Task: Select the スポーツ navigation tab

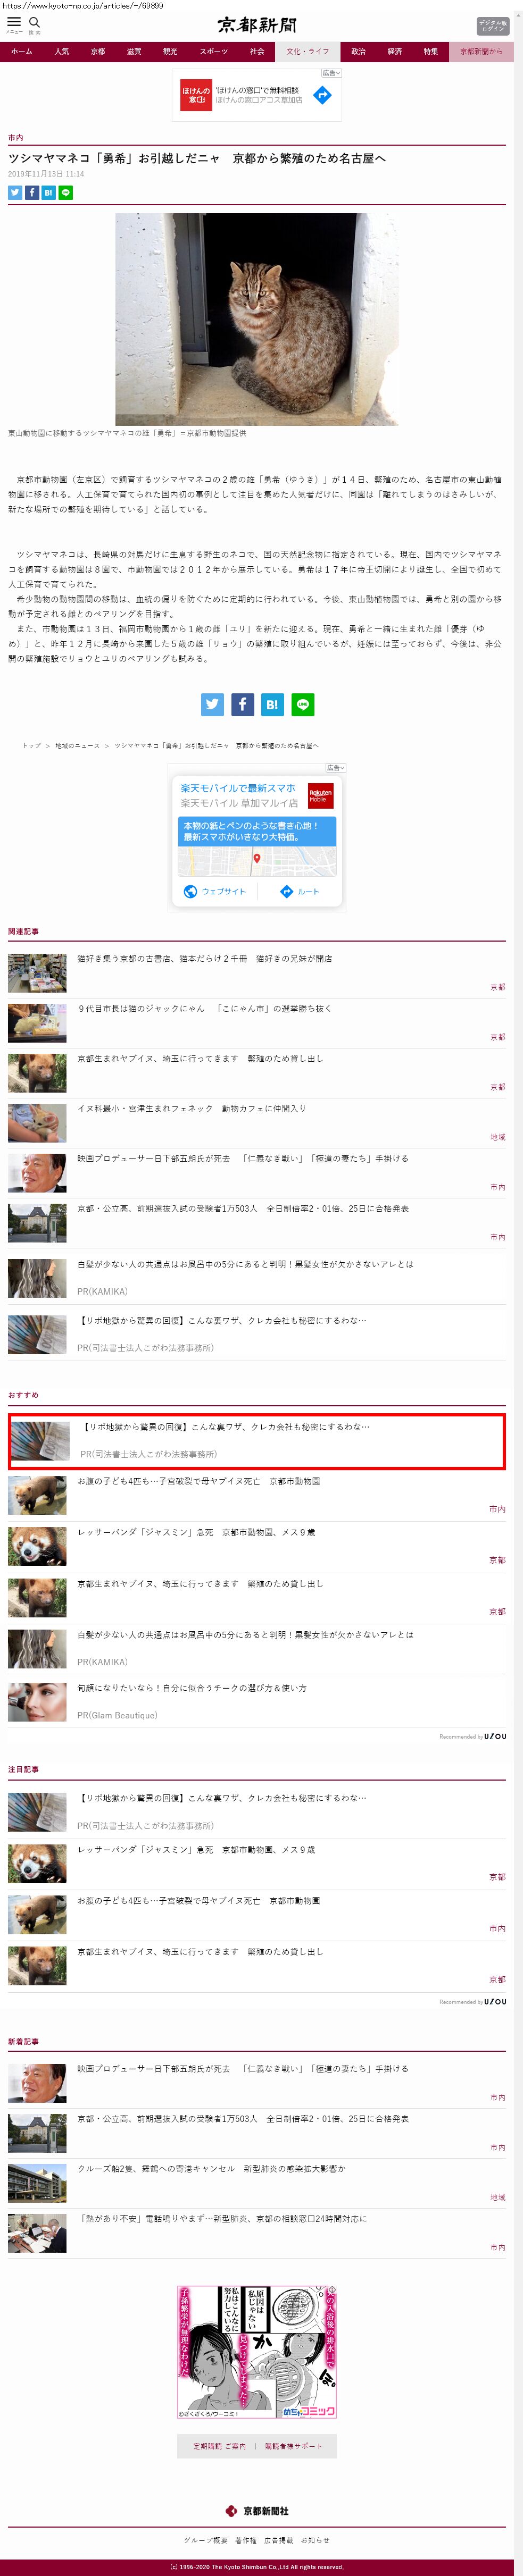Action: [213, 51]
